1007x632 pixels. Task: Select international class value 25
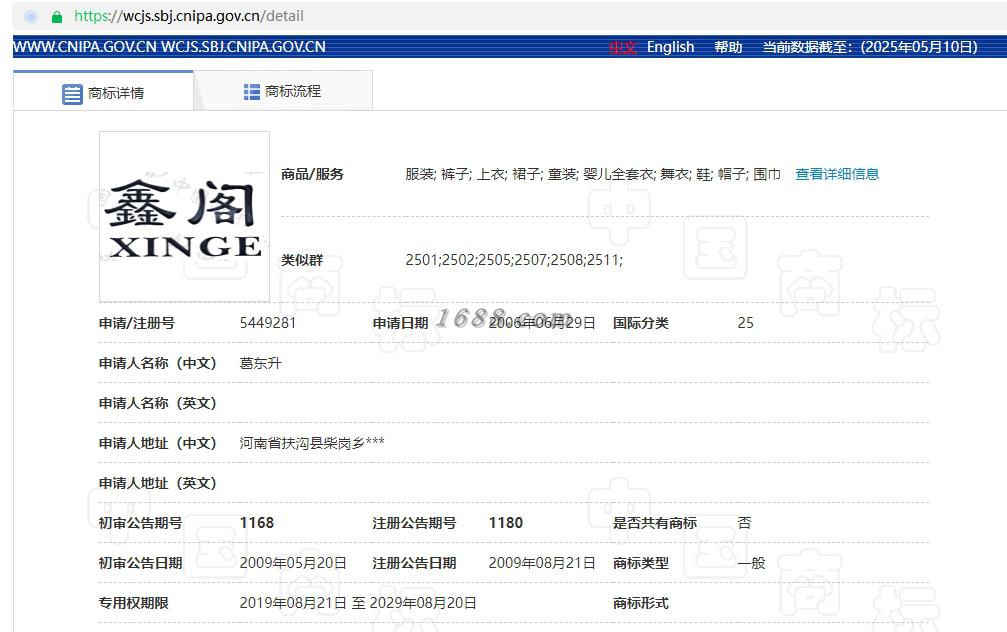coord(746,322)
